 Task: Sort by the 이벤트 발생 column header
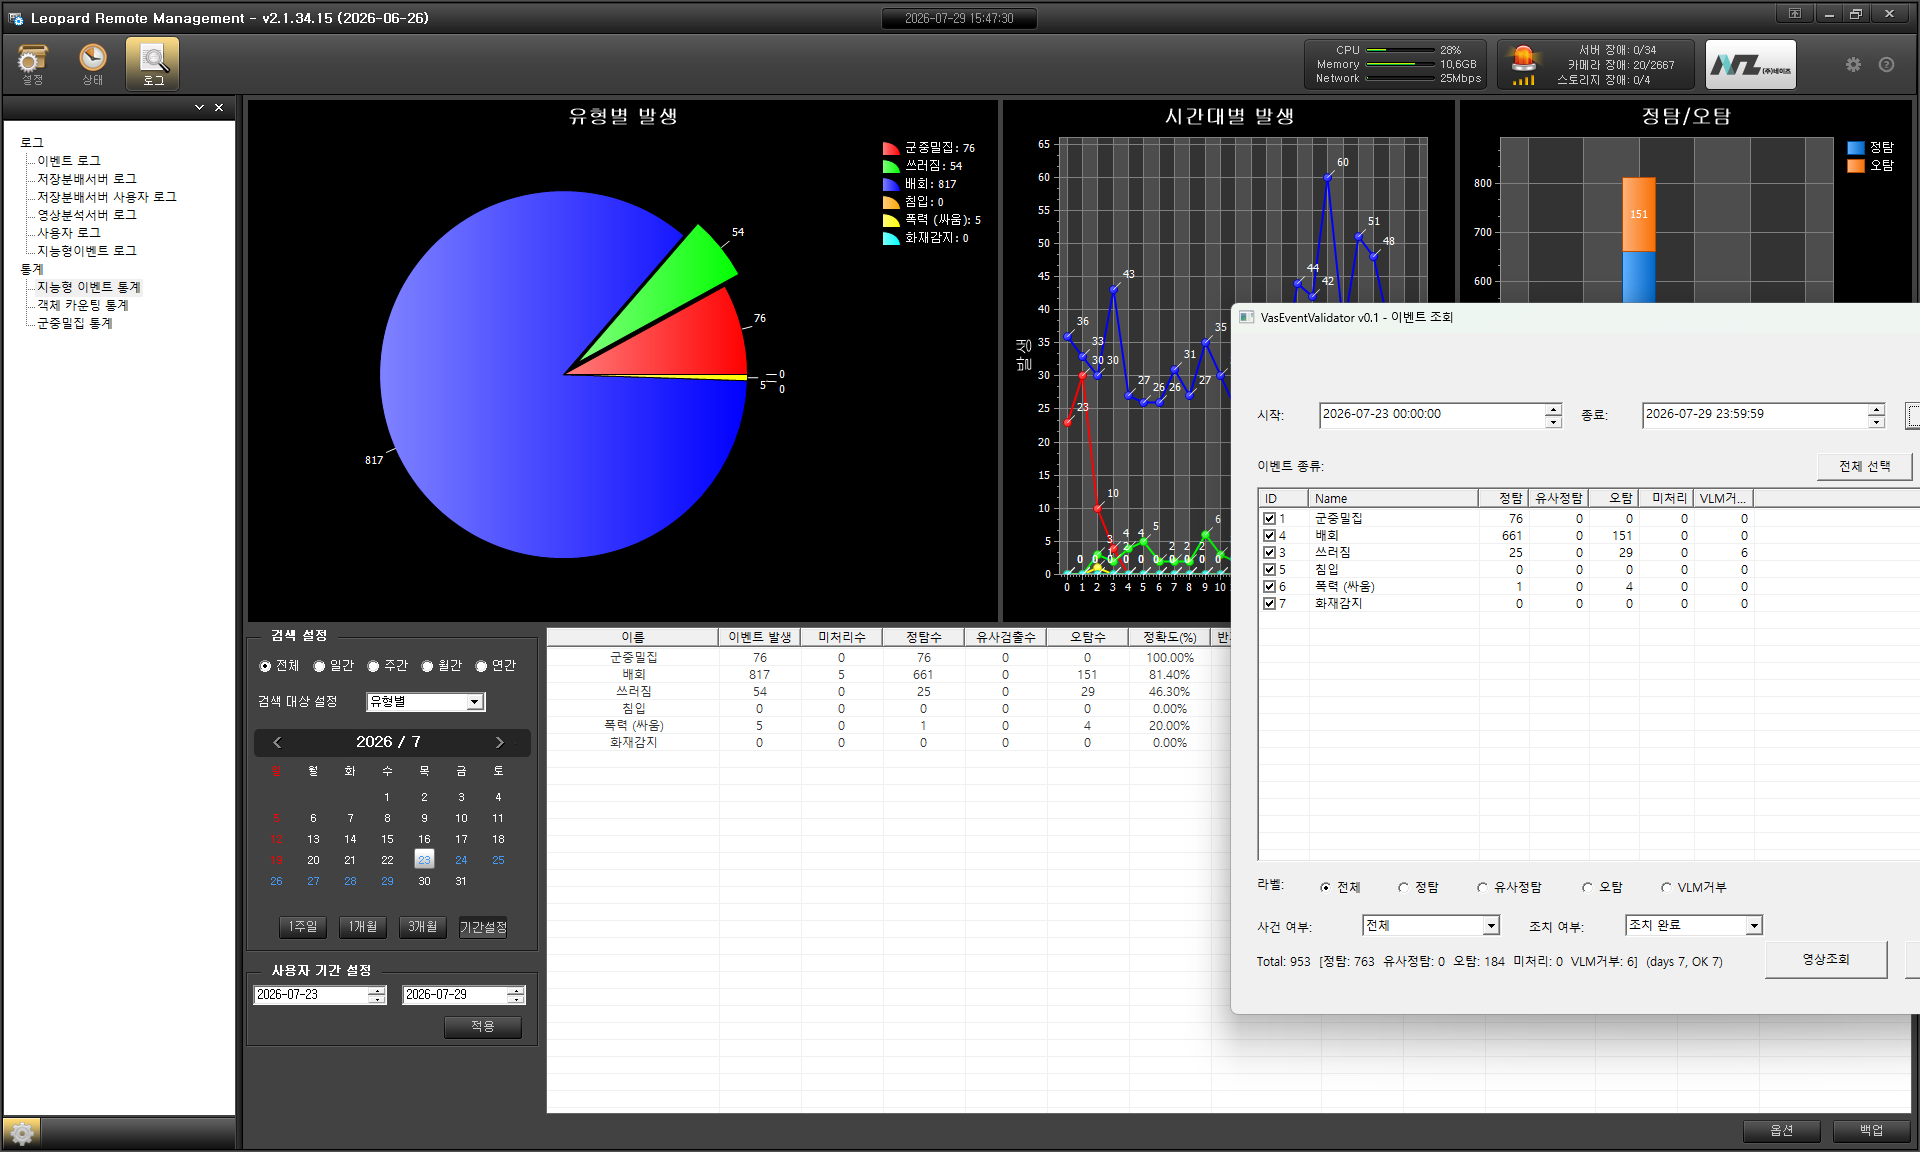tap(760, 637)
